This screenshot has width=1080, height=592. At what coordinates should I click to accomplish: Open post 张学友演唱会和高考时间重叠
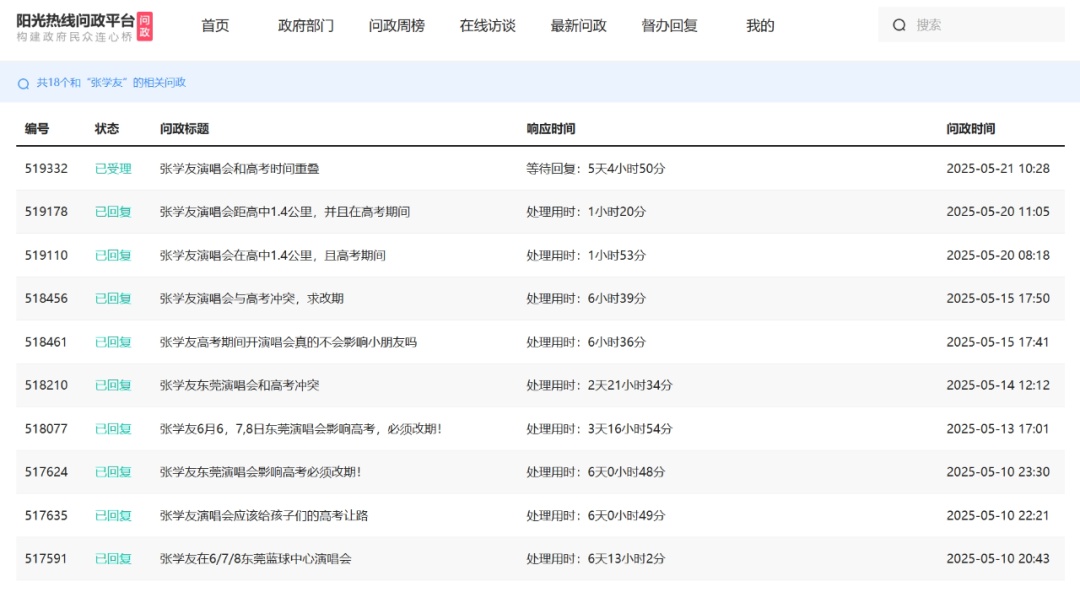point(240,168)
